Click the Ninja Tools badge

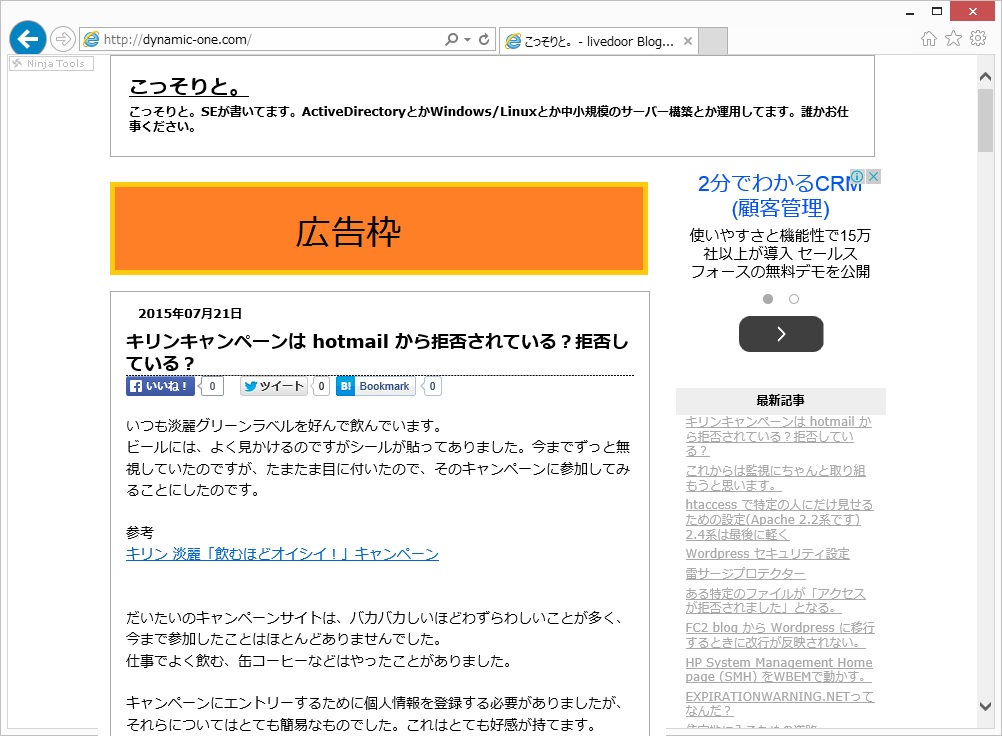[51, 63]
